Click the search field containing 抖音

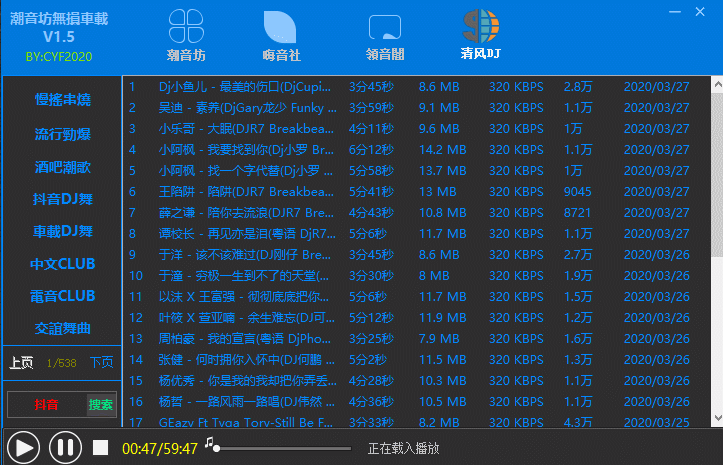click(46, 405)
